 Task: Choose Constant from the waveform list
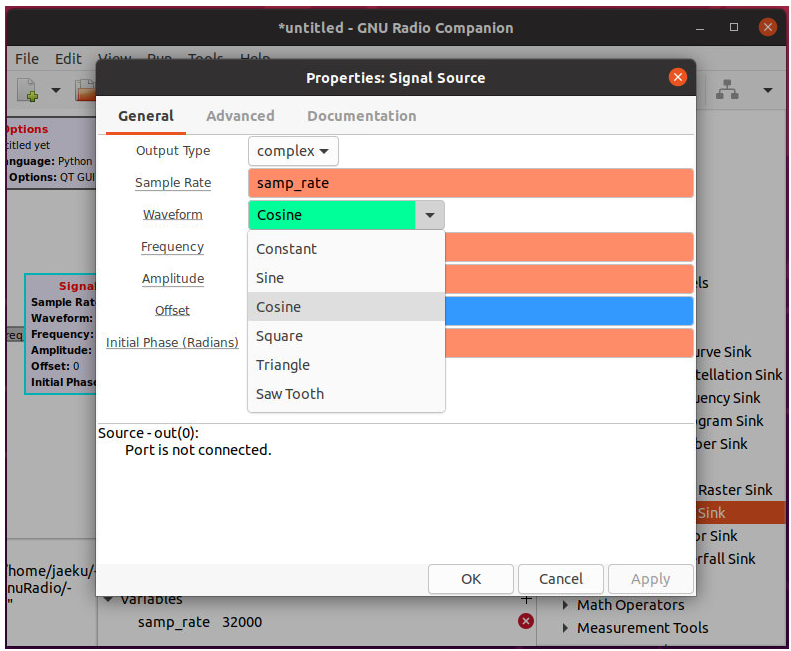coord(346,249)
